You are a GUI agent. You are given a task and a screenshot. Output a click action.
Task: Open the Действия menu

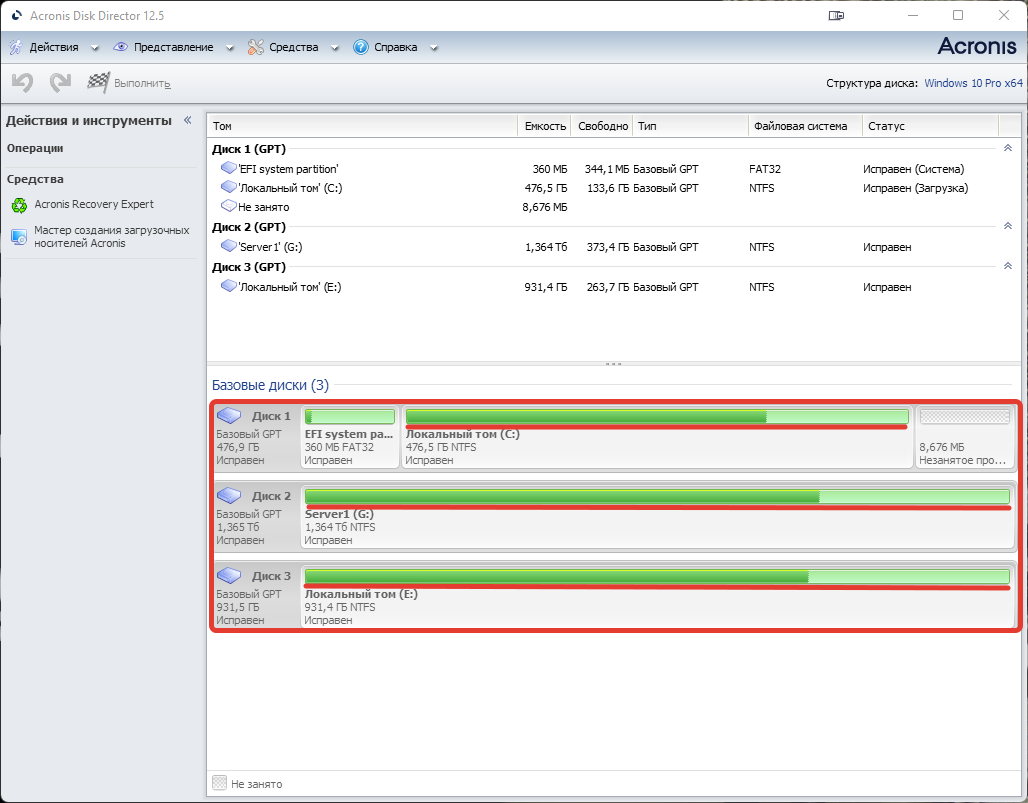coord(54,47)
